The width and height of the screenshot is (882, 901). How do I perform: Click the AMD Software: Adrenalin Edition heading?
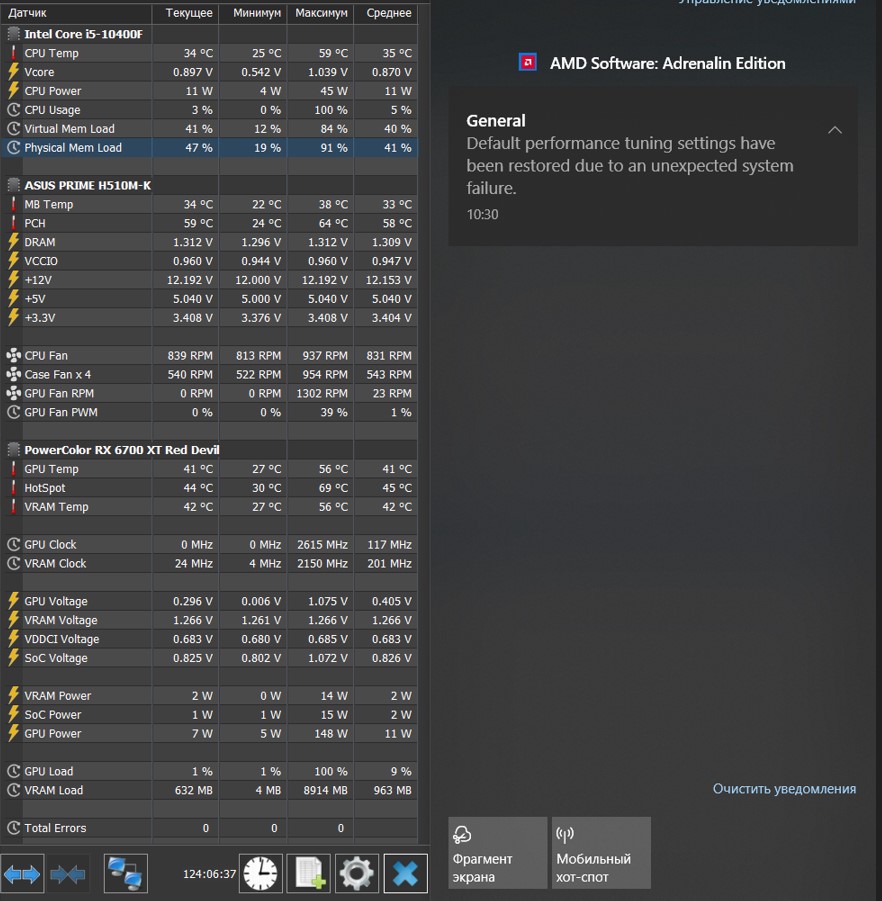click(668, 63)
